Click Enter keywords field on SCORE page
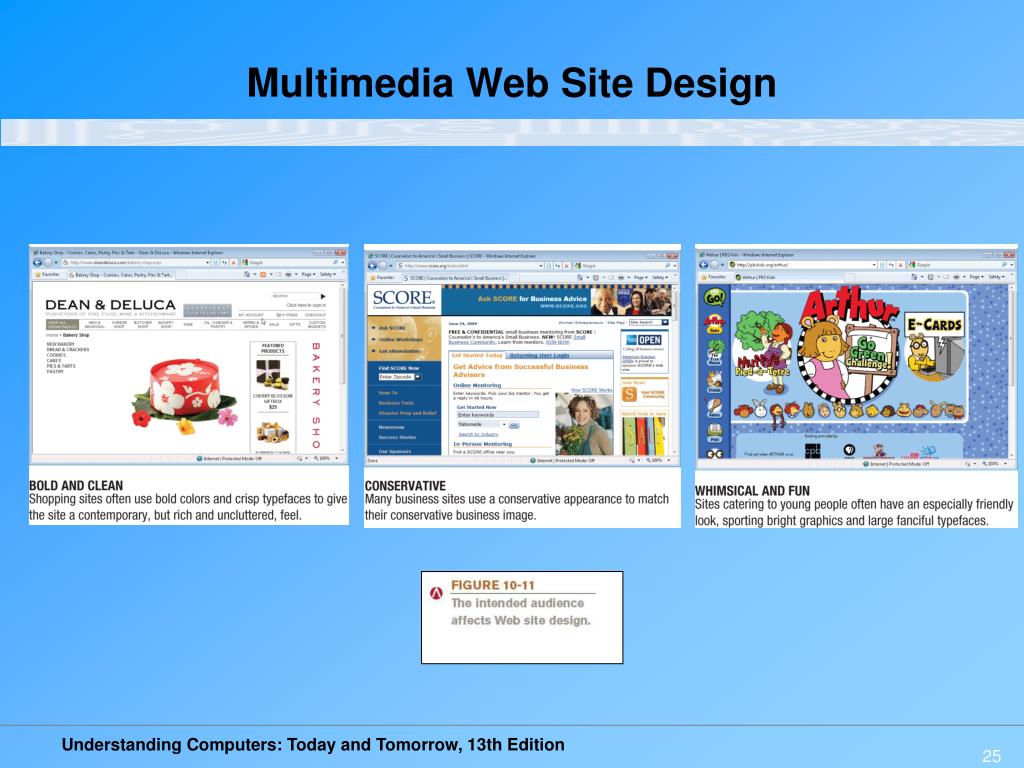This screenshot has width=1024, height=768. click(498, 415)
